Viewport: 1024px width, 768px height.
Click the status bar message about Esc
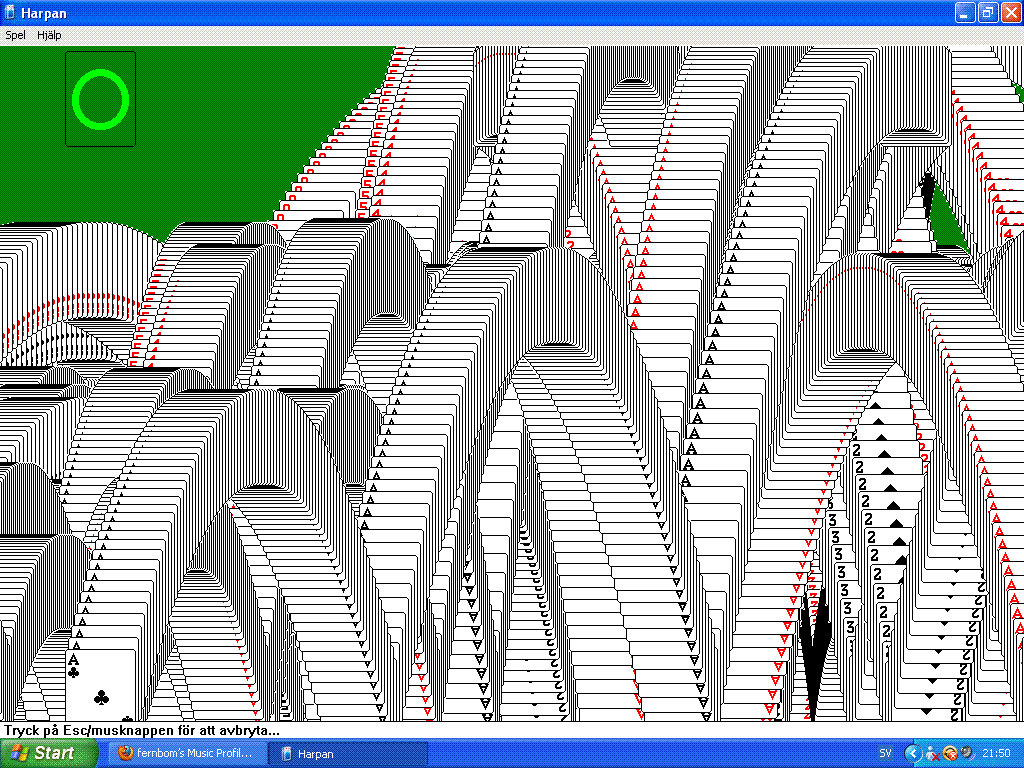coord(140,731)
